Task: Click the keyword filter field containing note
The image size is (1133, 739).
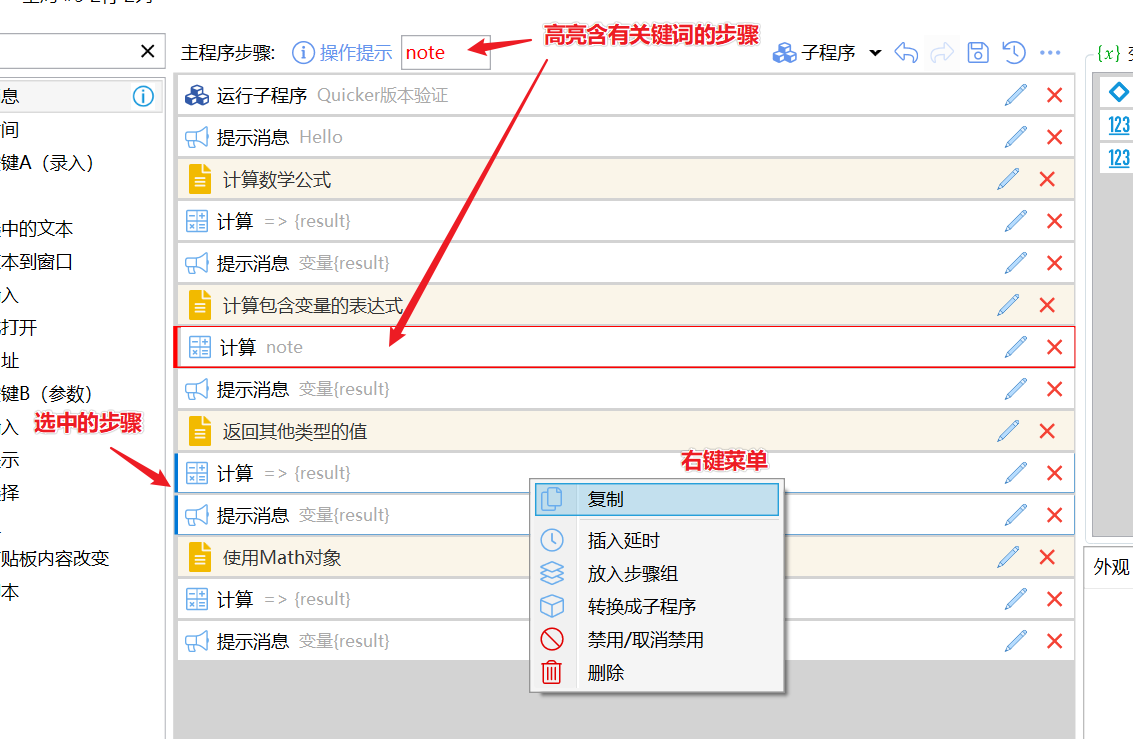Action: (x=446, y=53)
